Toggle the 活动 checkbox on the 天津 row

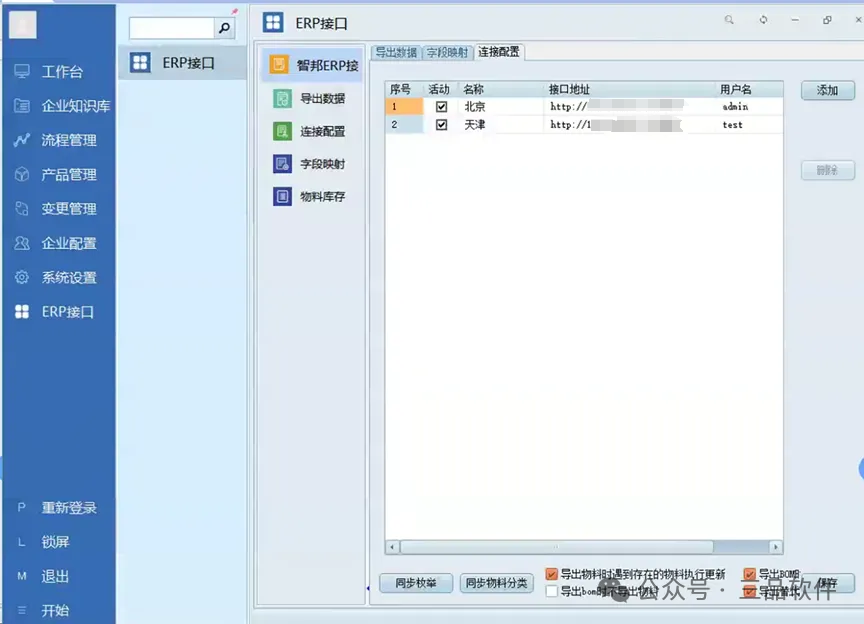442,124
